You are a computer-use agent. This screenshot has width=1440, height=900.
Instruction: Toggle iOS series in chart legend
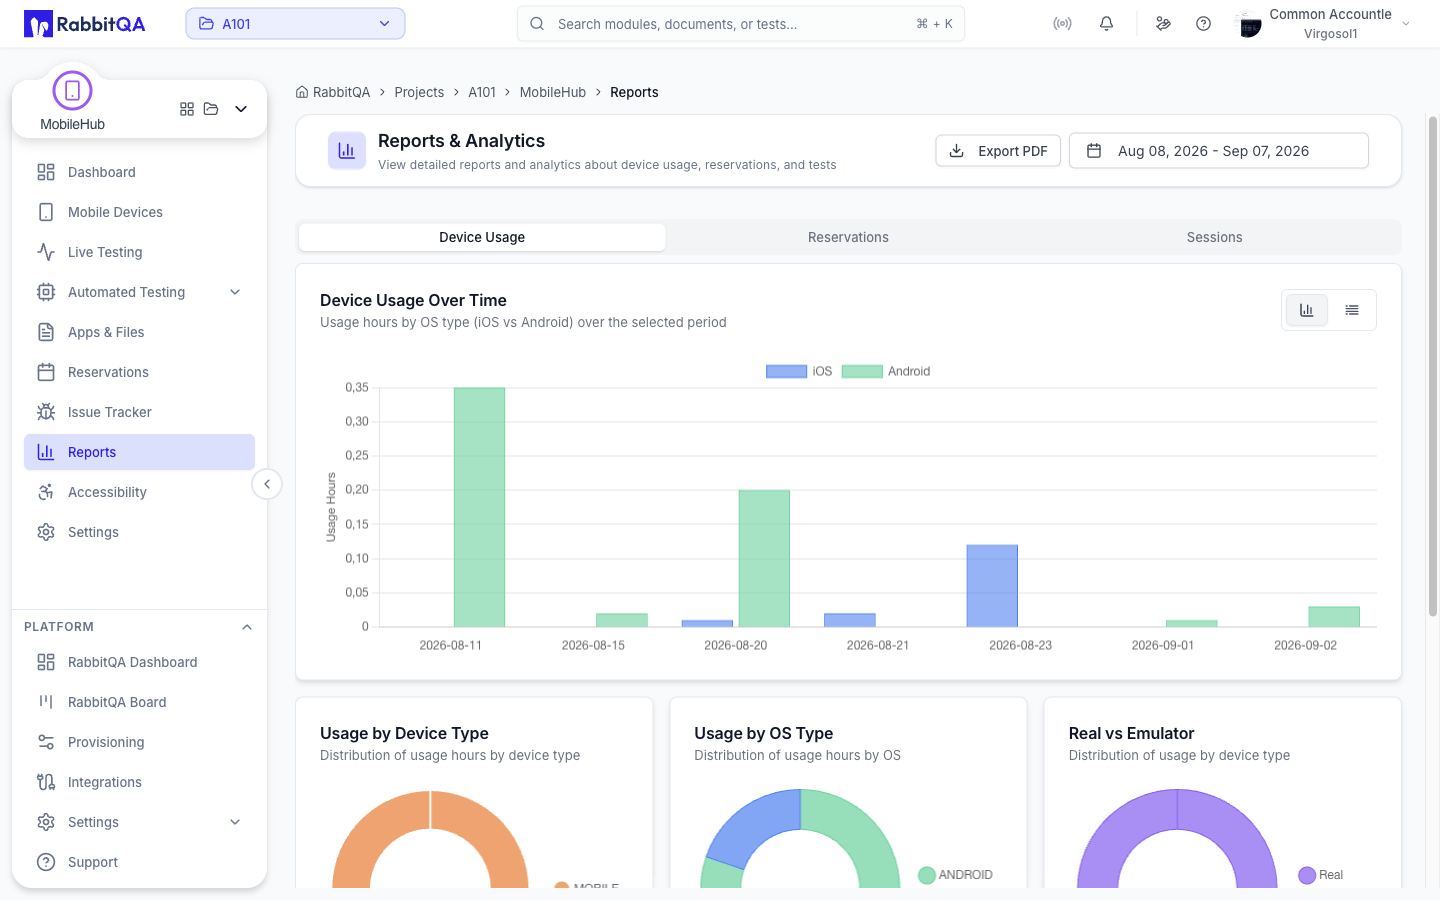coord(799,371)
